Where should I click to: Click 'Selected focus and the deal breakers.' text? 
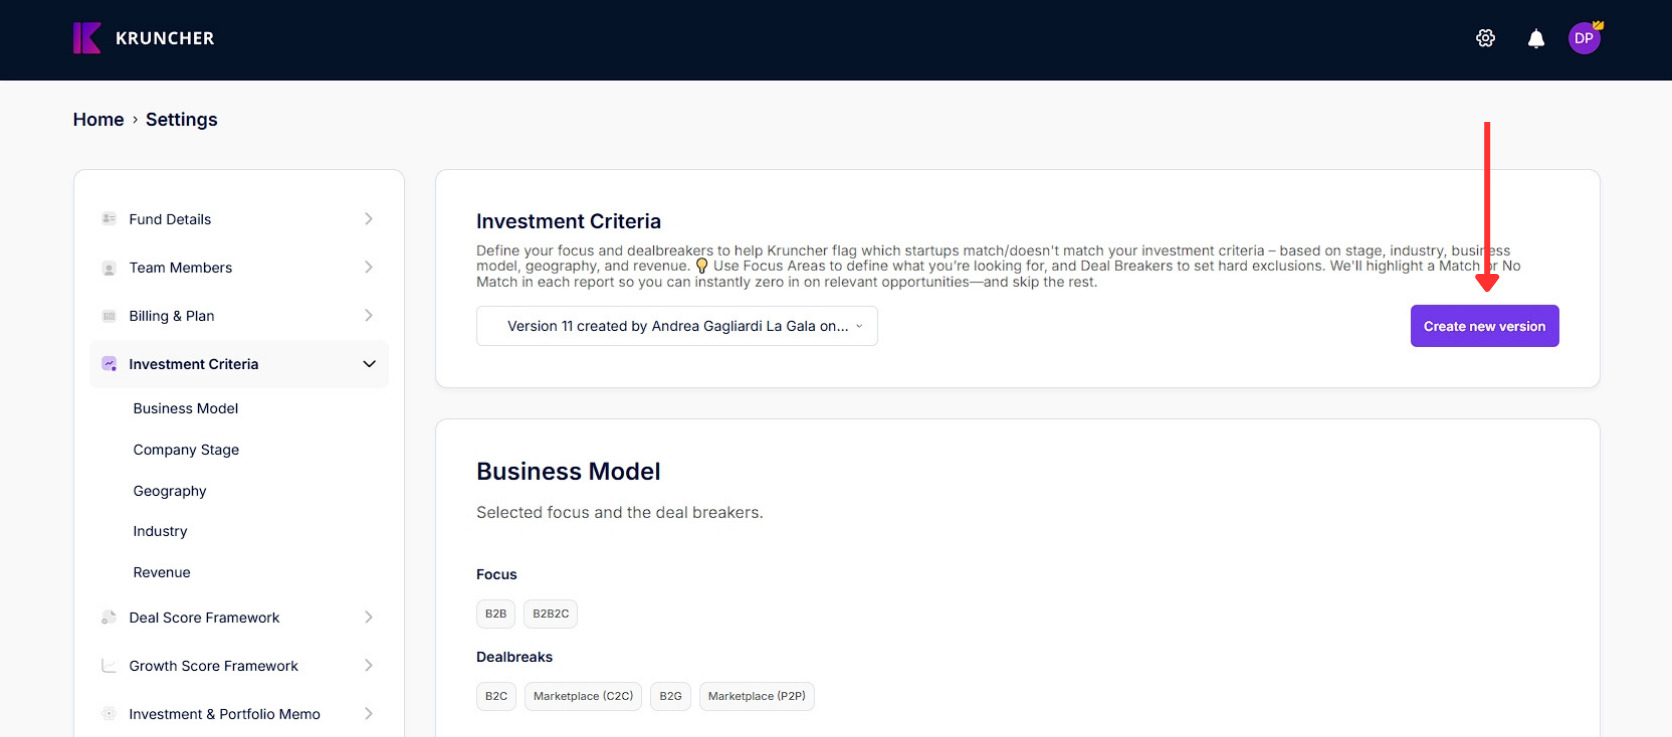tap(619, 512)
